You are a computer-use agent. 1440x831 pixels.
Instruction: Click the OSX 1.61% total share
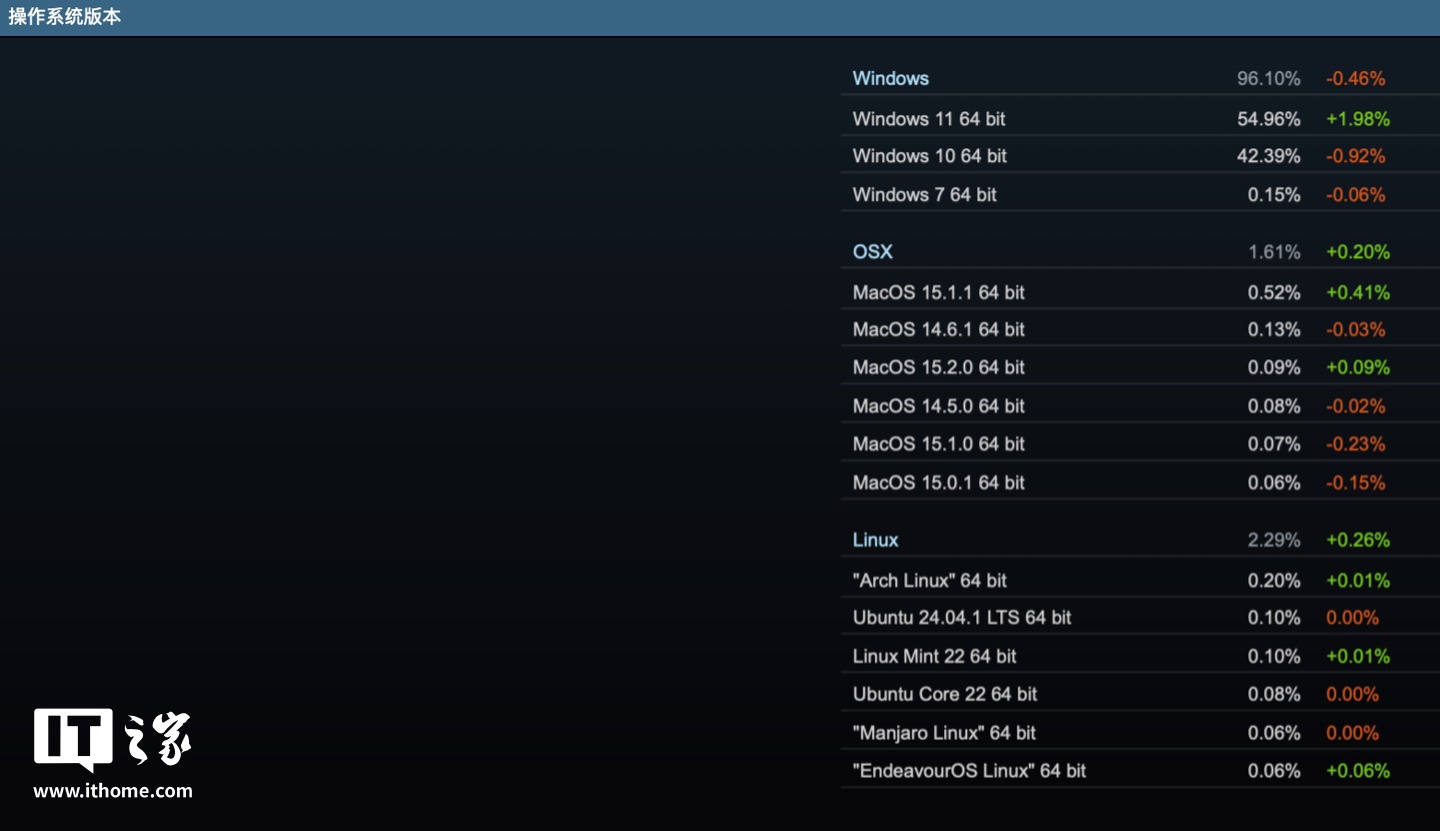pos(1274,252)
